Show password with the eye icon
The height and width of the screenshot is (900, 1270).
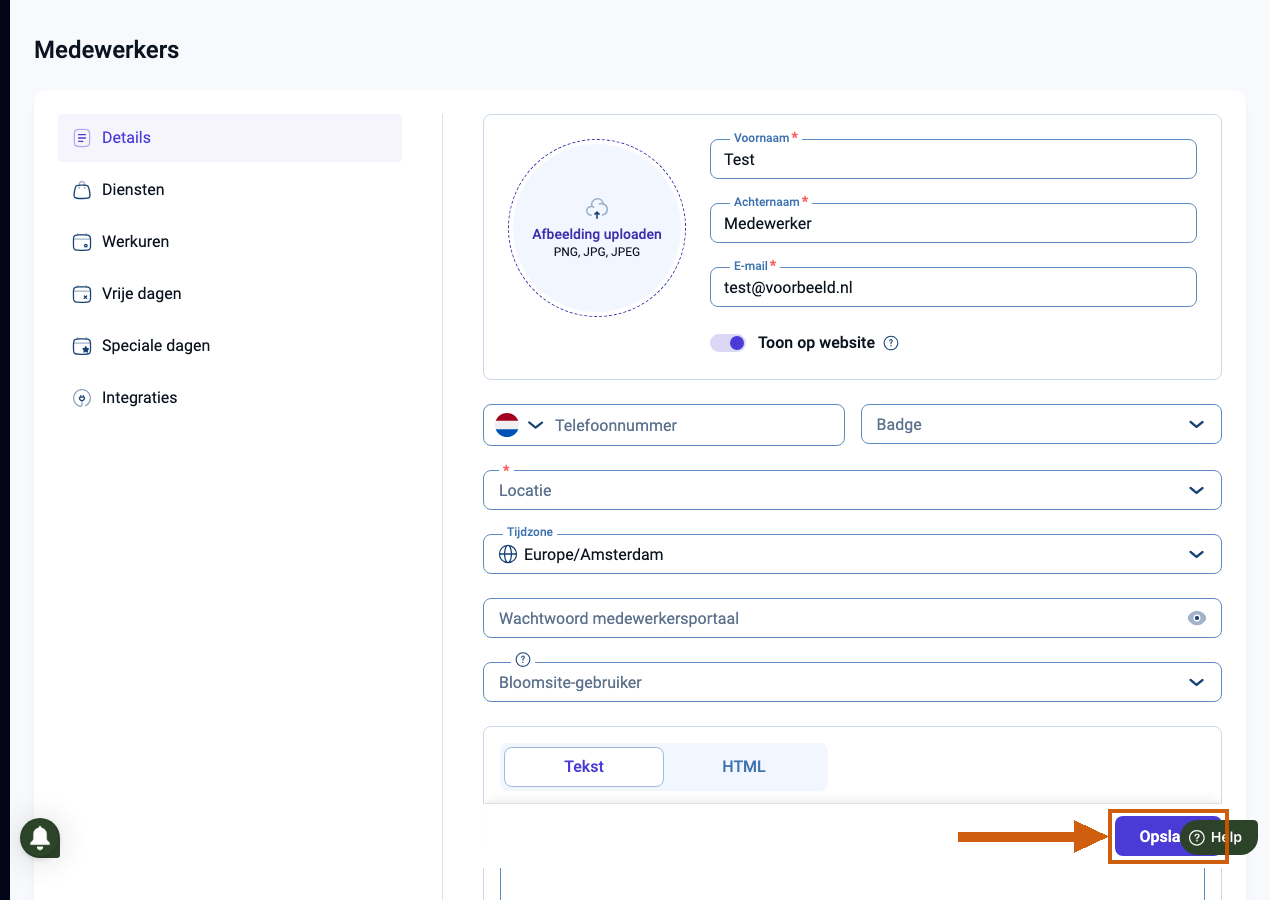pyautogui.click(x=1197, y=618)
